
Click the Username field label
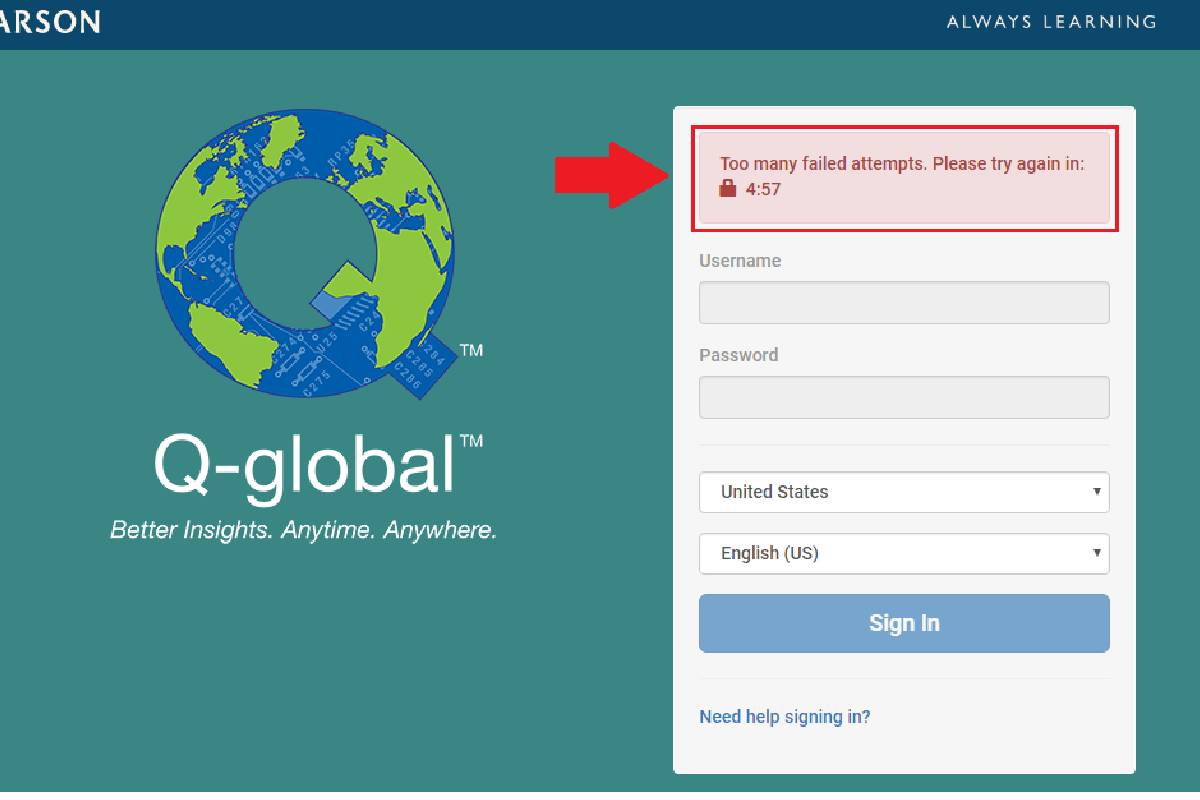[740, 261]
